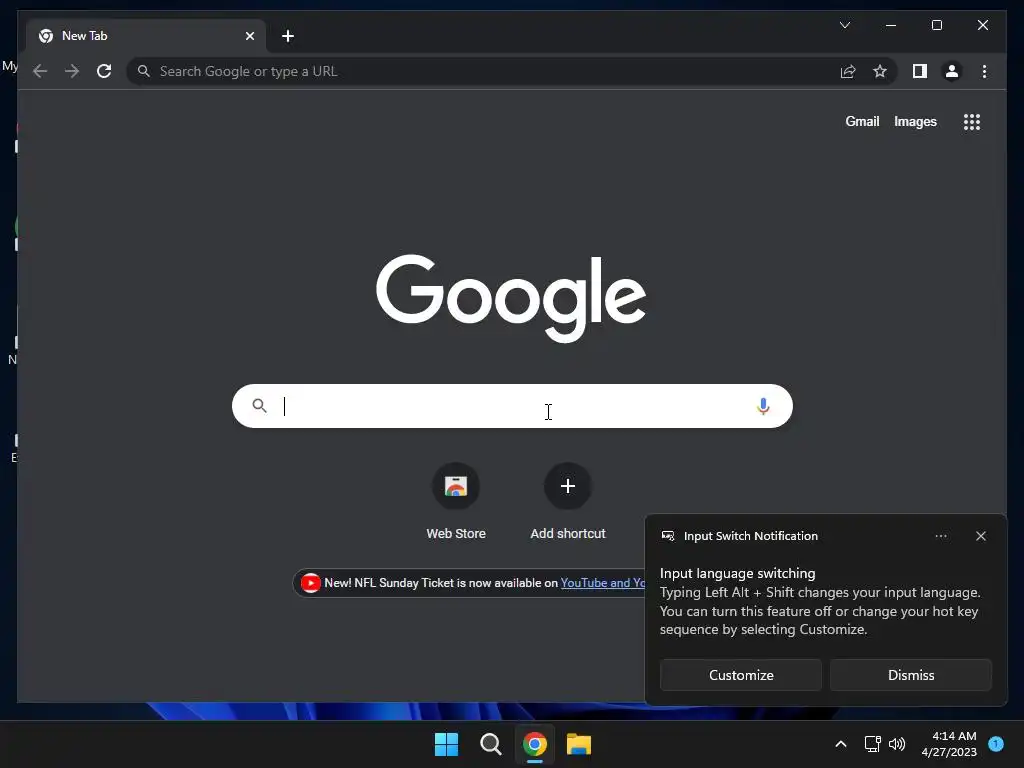
Task: Expand the tab search chevron
Action: pyautogui.click(x=844, y=25)
